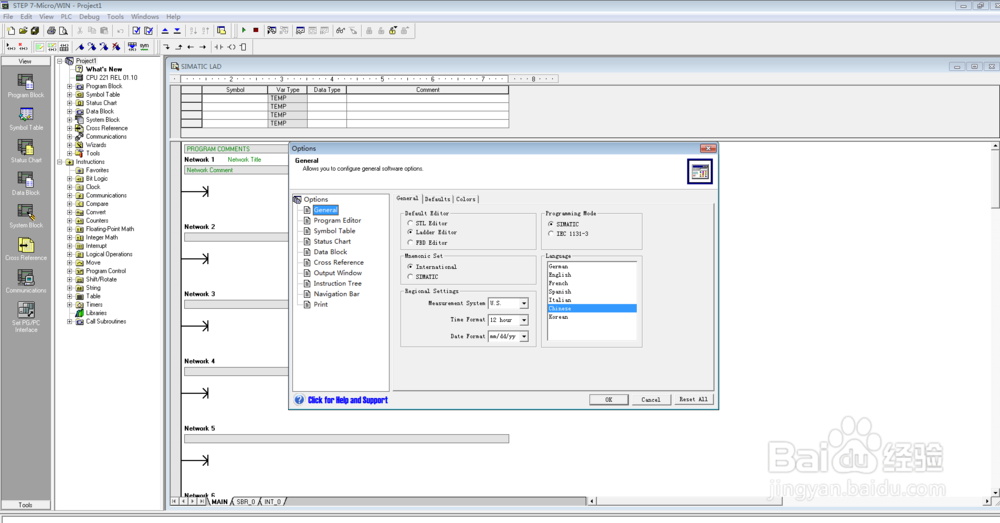The height and width of the screenshot is (523, 1000).
Task: Click Cancel in the Options dialog
Action: tap(651, 399)
